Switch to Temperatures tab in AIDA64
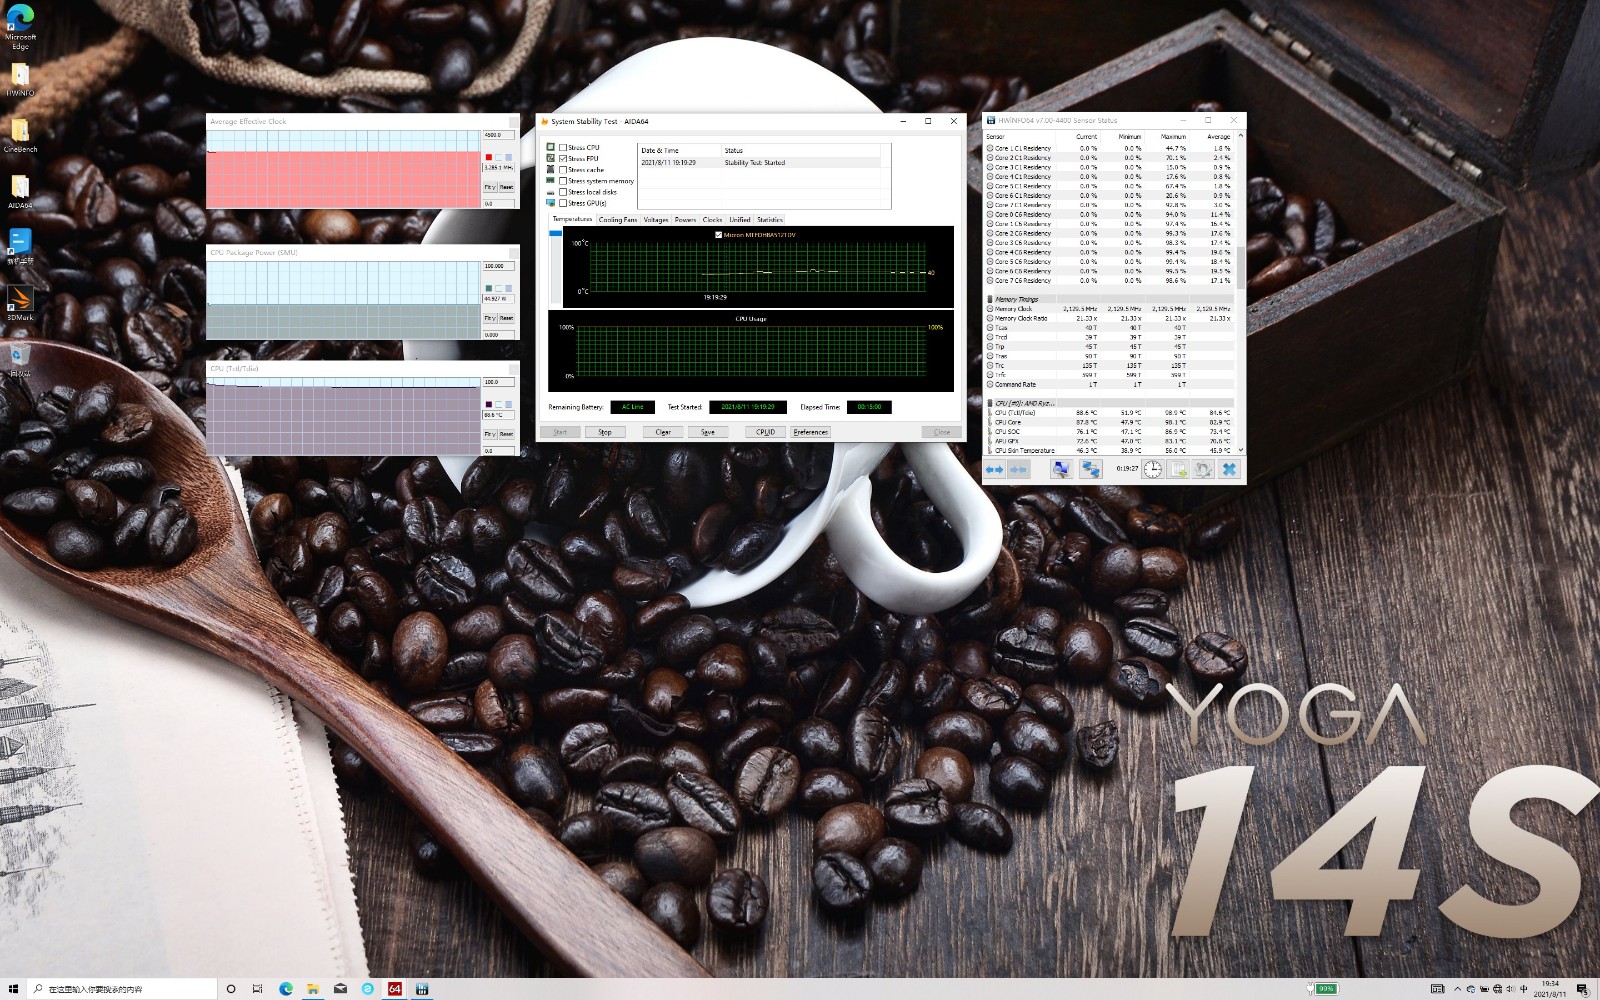The image size is (1600, 1000). tap(572, 219)
